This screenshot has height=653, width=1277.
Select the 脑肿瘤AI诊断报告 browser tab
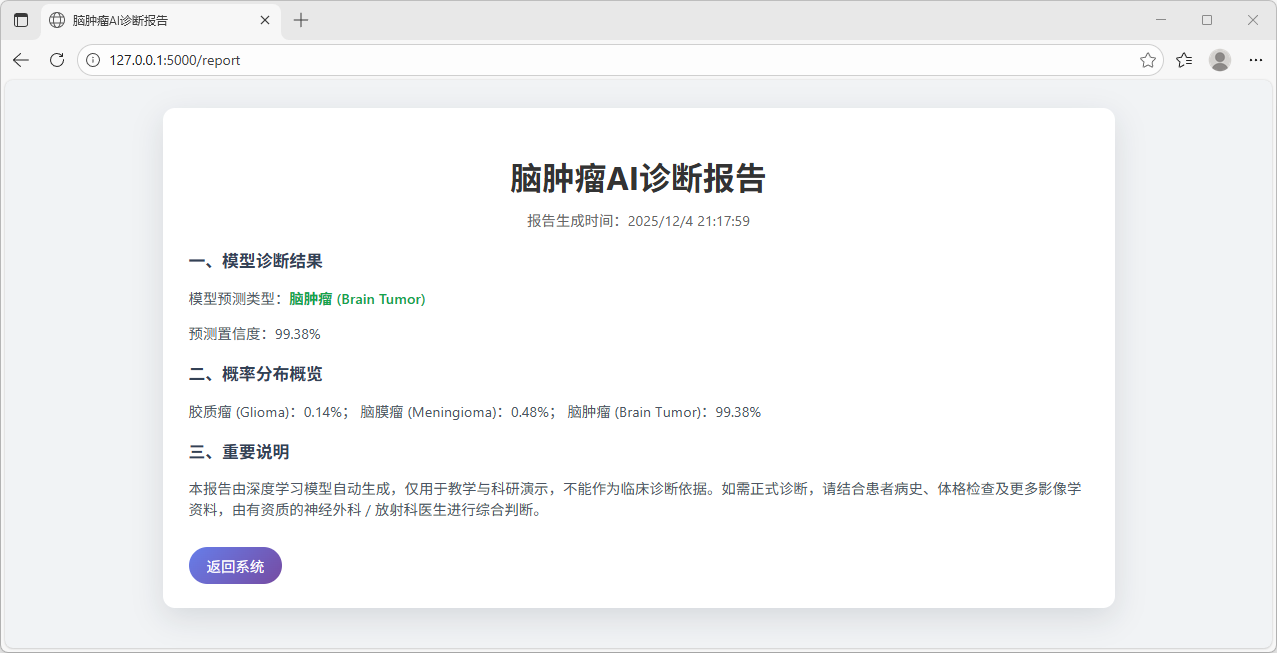(150, 20)
